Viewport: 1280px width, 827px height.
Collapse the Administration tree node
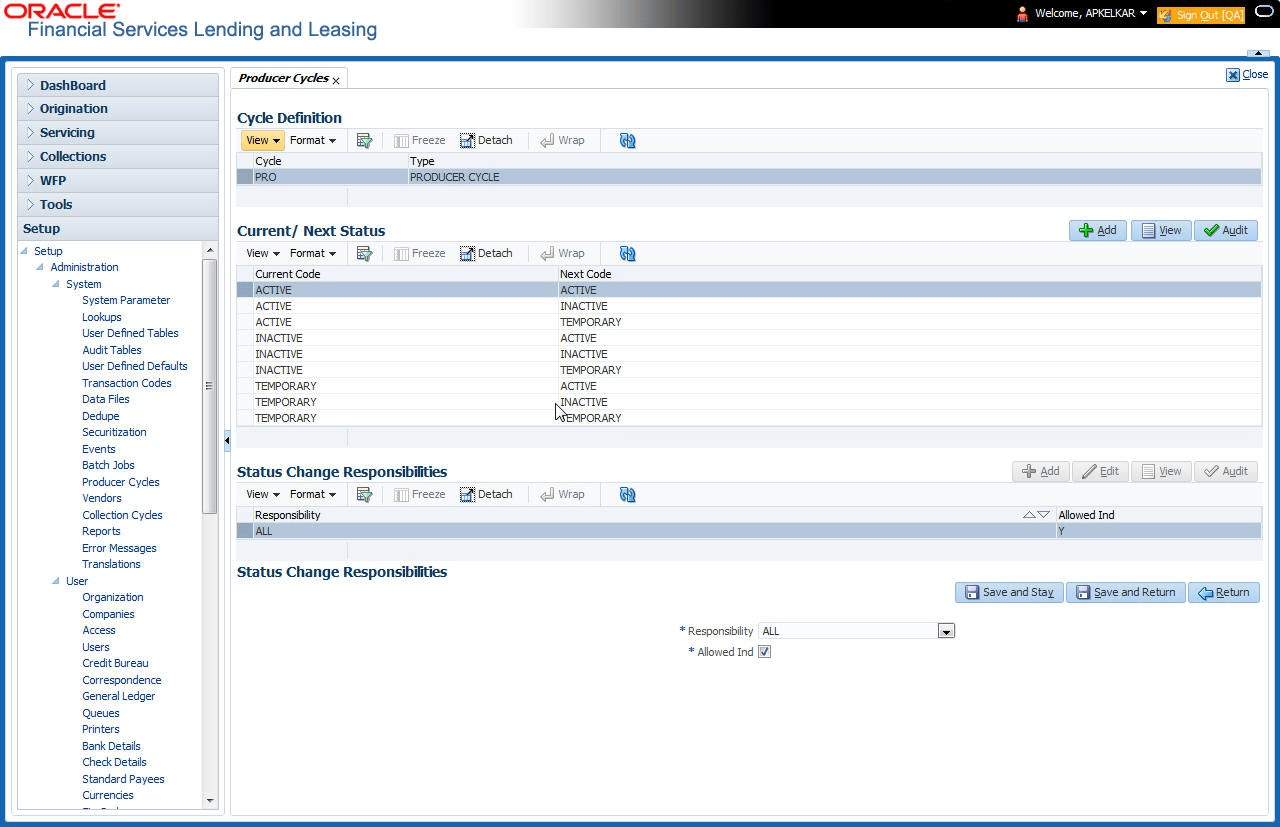(40, 268)
